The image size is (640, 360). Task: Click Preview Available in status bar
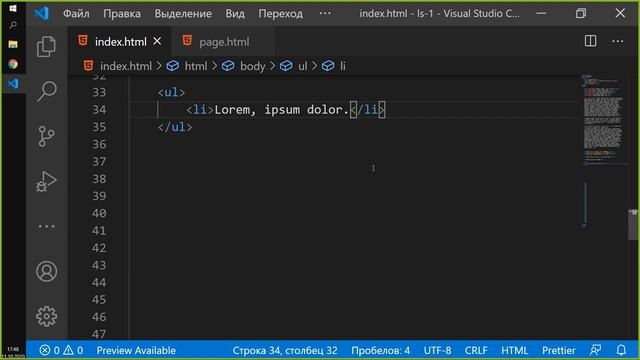coord(136,350)
